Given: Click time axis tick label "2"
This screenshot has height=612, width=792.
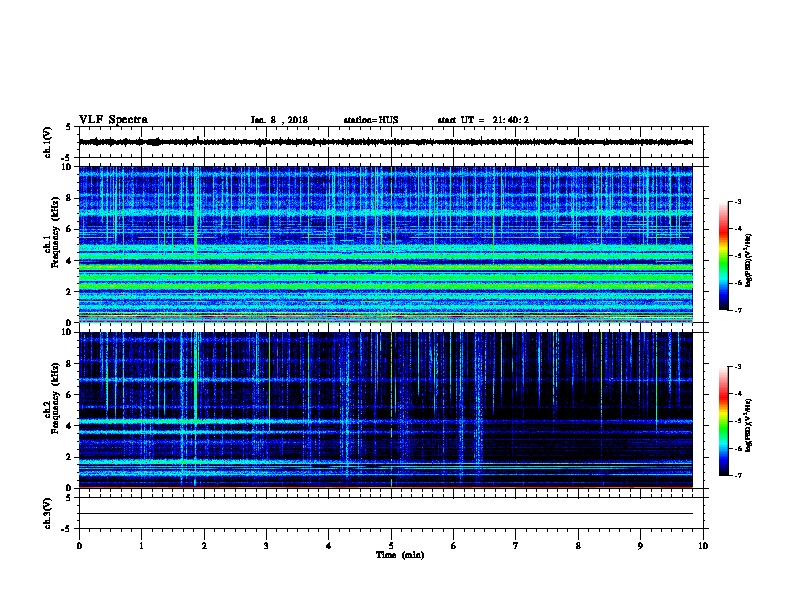Looking at the screenshot, I should 204,545.
